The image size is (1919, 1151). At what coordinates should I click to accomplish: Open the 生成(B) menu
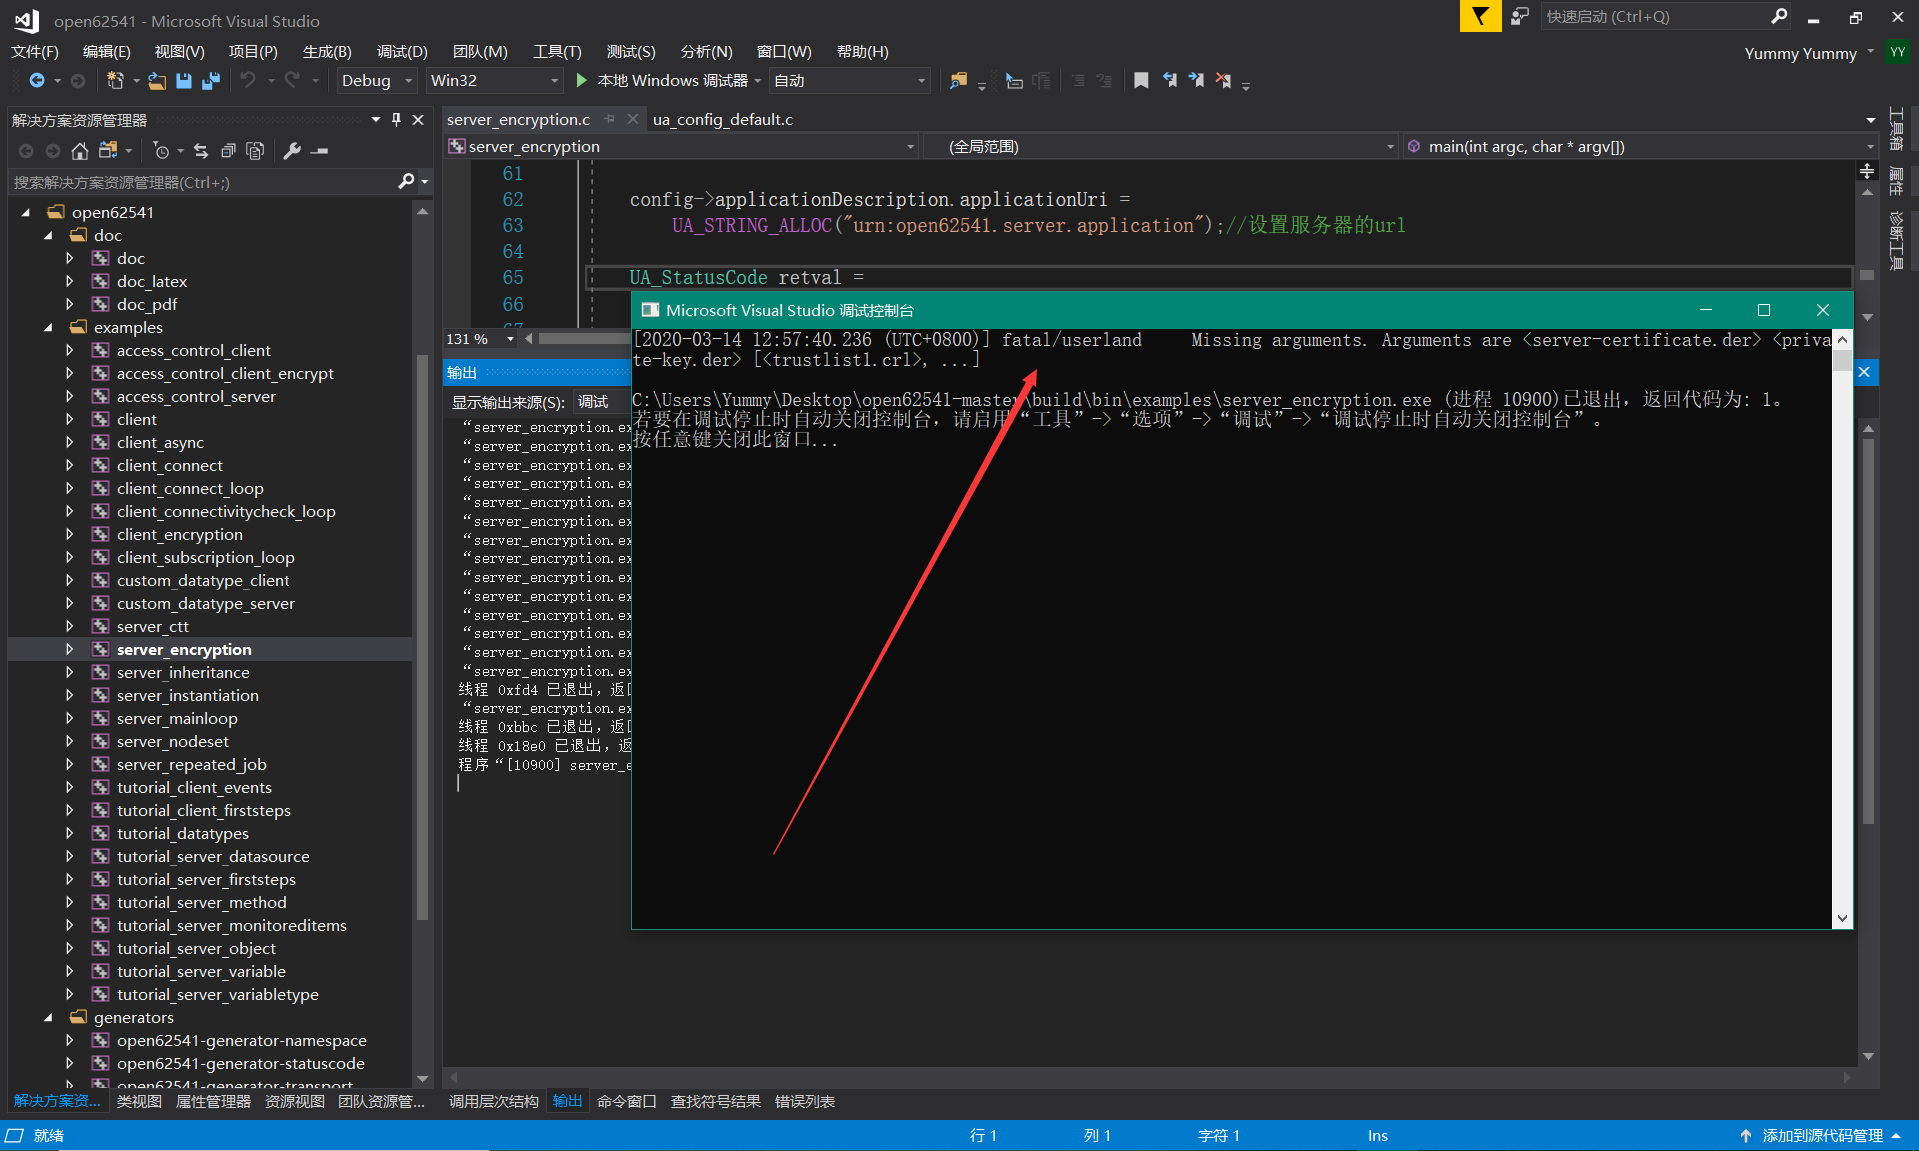[x=327, y=52]
